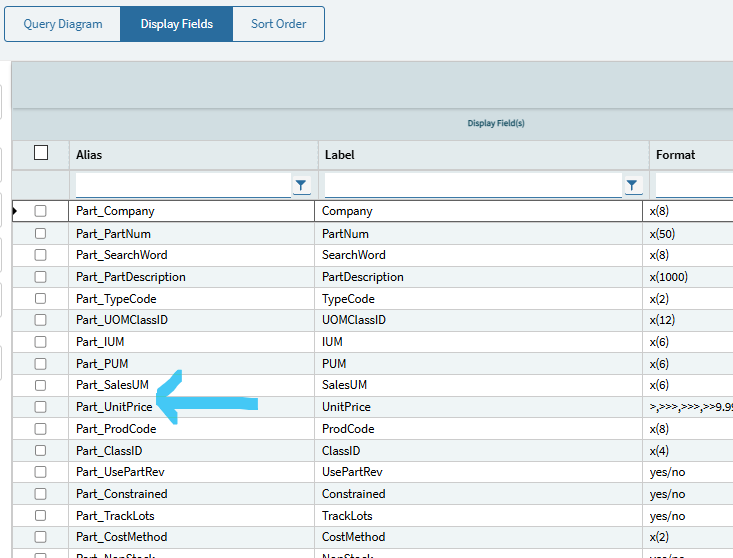Select the Part_SearchWord alias cell
This screenshot has width=733, height=558.
click(192, 255)
